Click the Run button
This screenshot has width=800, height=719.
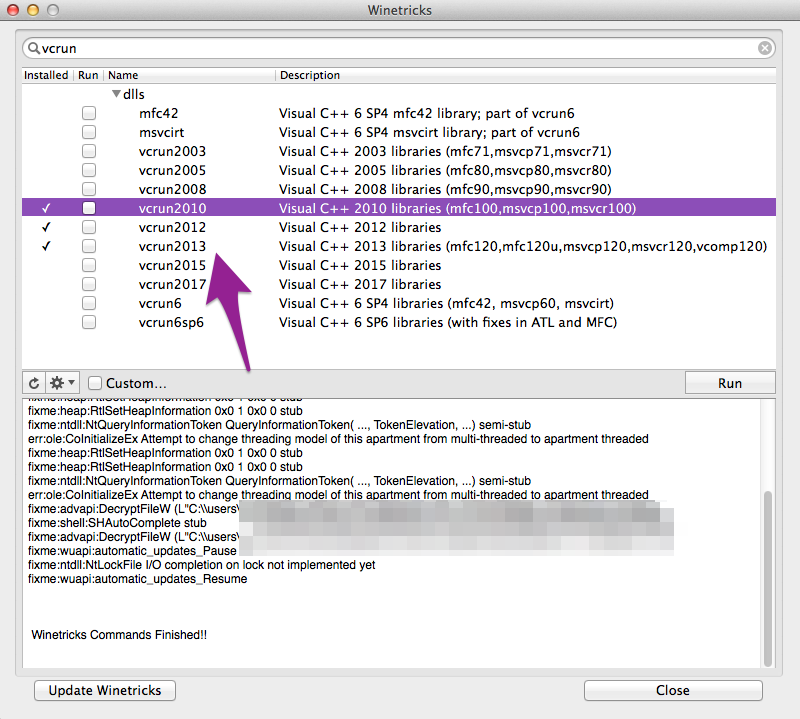730,383
